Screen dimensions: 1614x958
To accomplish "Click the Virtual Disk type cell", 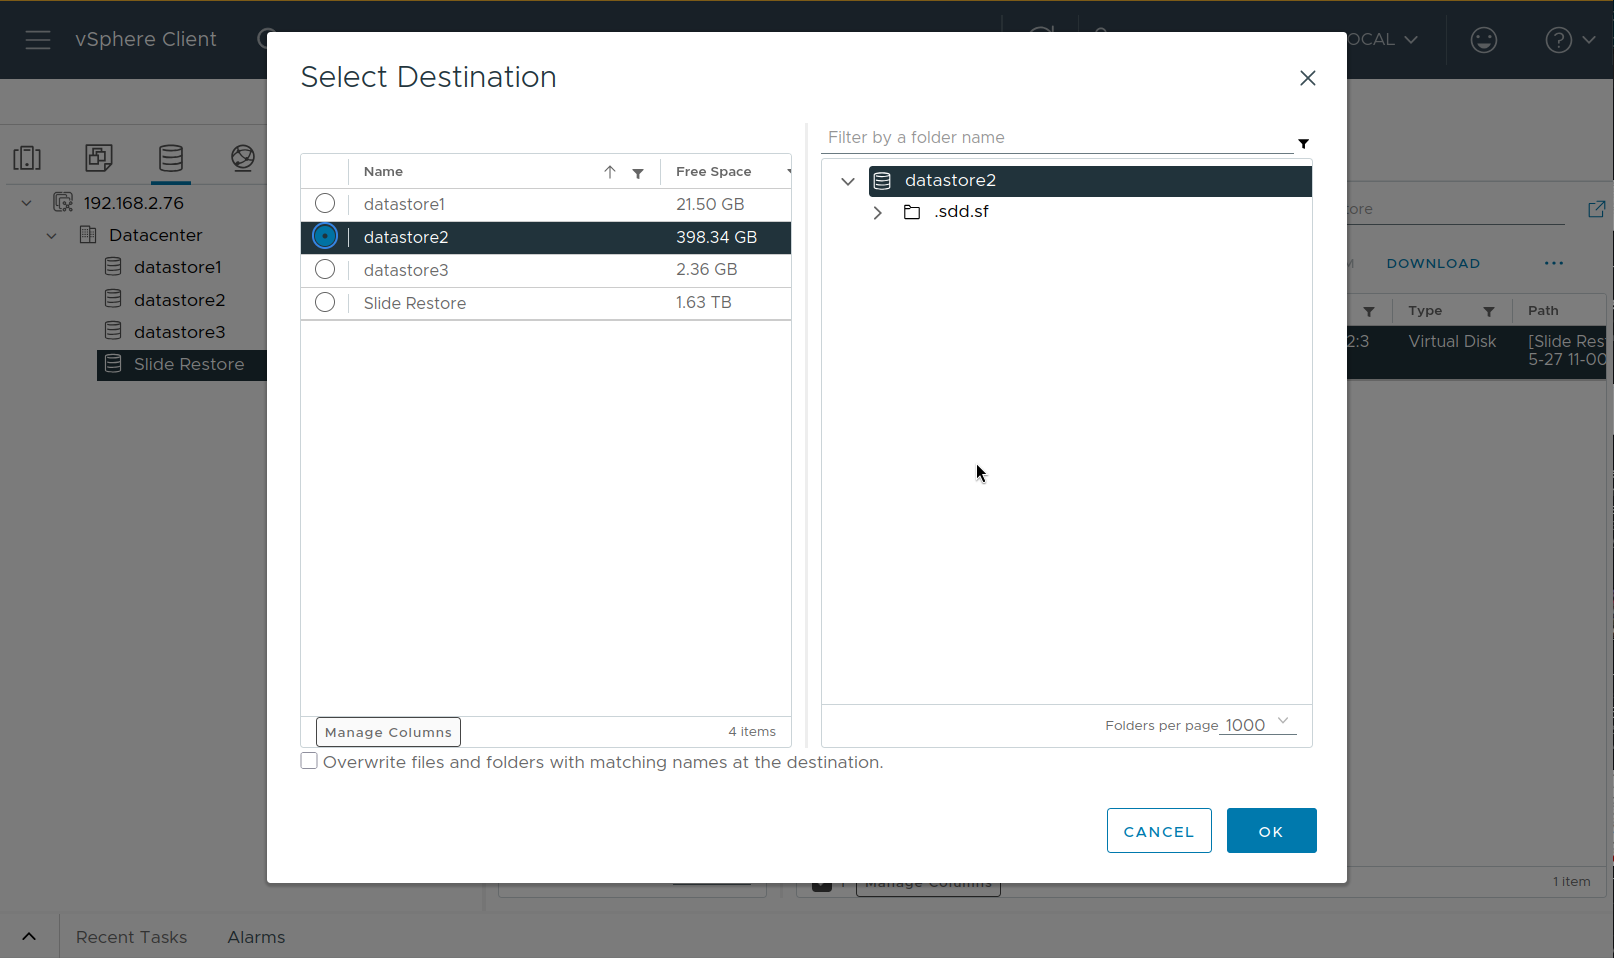I will pos(1452,342).
